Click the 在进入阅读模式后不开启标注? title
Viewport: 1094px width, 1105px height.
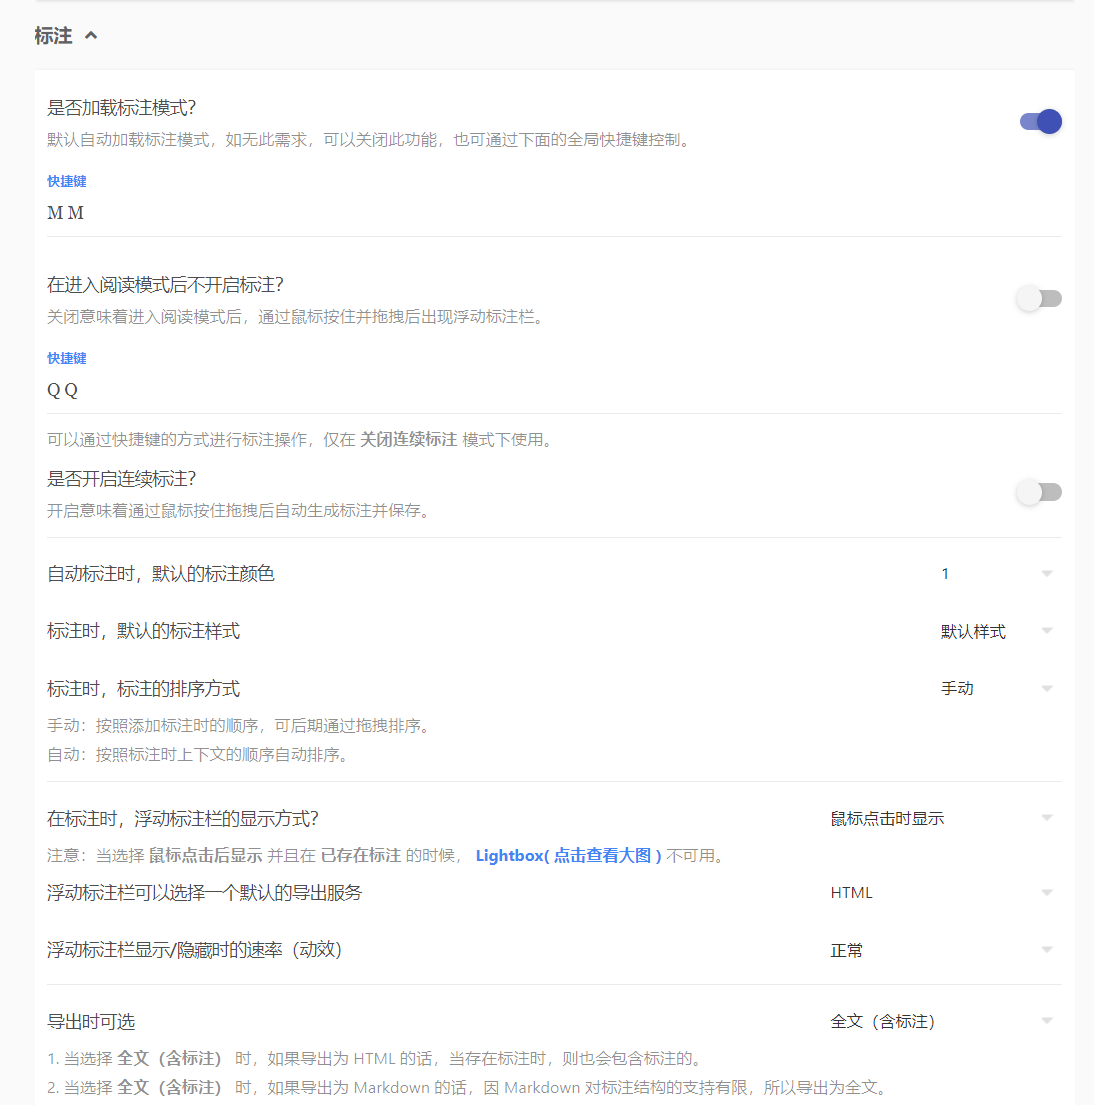pyautogui.click(x=165, y=285)
